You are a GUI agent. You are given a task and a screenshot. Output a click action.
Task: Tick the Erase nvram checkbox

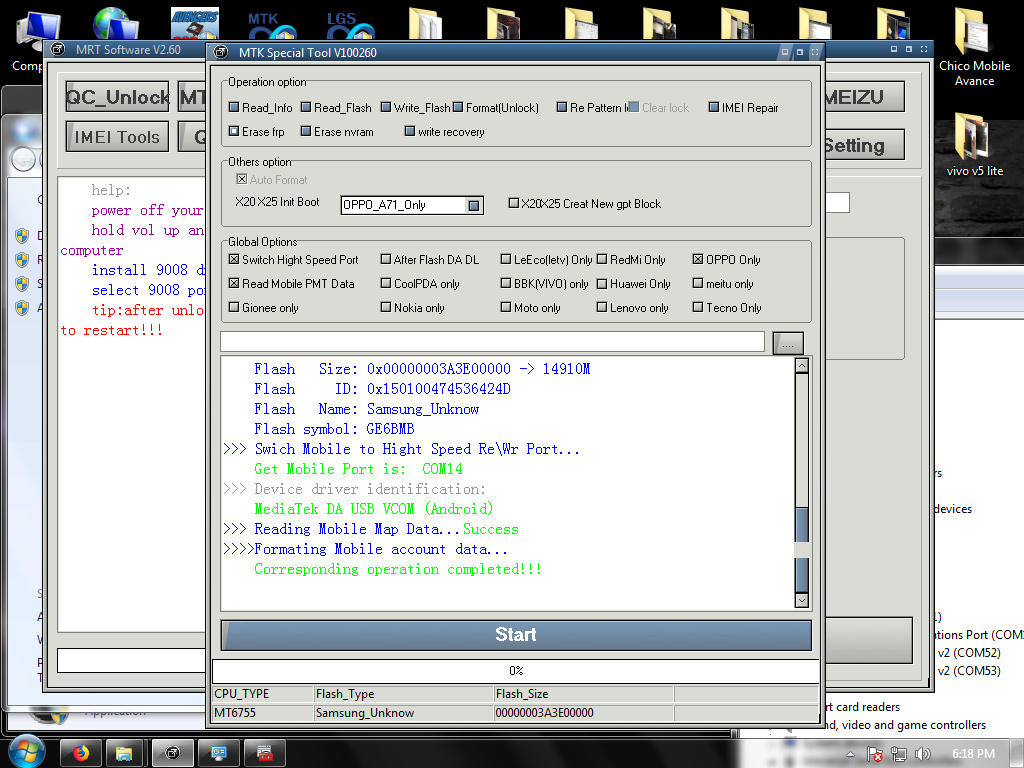coord(306,131)
